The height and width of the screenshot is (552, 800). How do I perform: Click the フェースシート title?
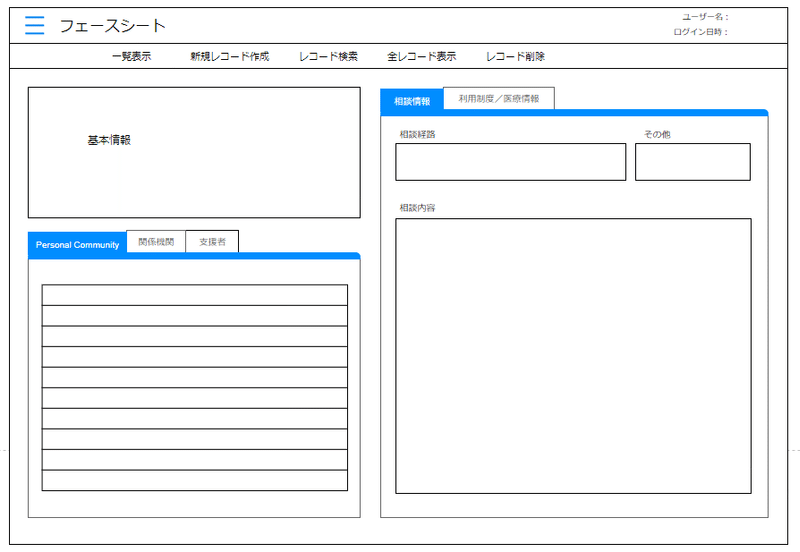[113, 26]
